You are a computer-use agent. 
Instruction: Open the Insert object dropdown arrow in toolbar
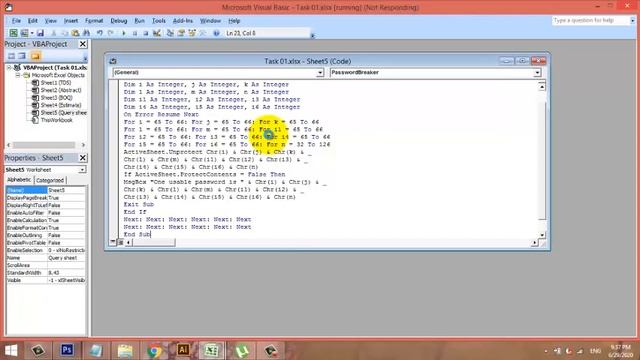[31, 33]
